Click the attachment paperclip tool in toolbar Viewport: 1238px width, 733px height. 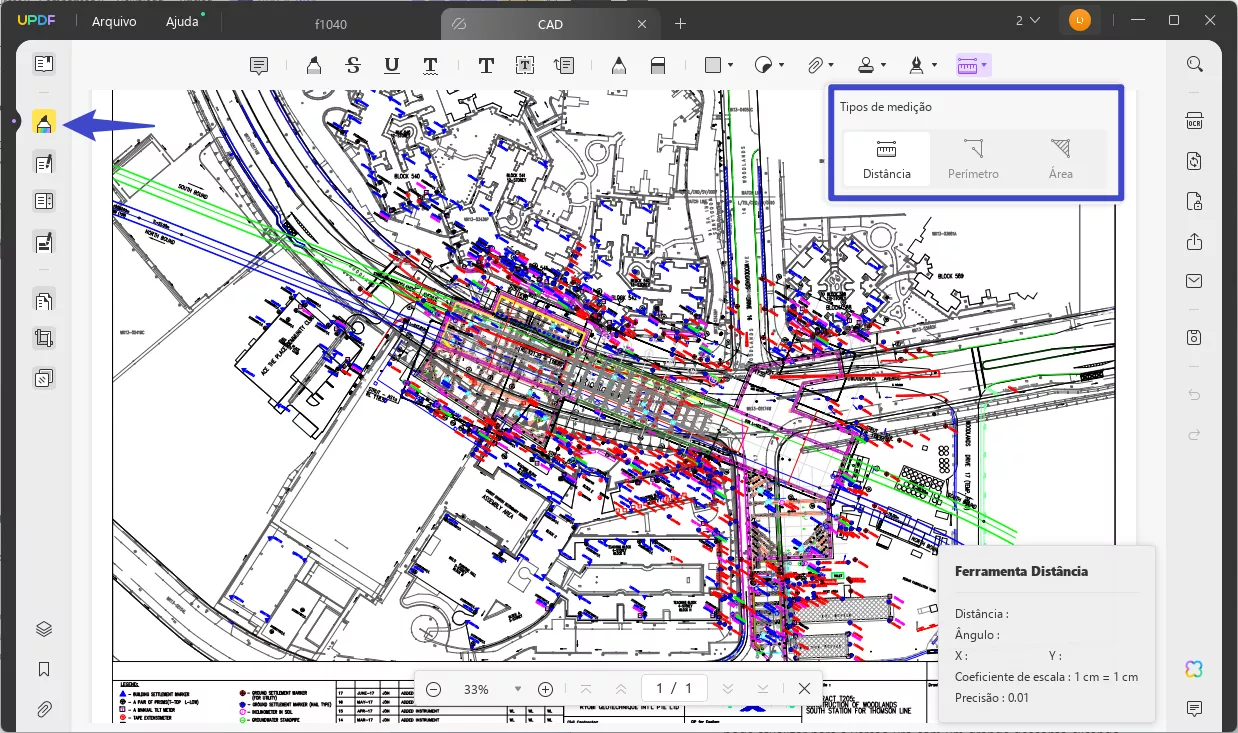tap(815, 66)
